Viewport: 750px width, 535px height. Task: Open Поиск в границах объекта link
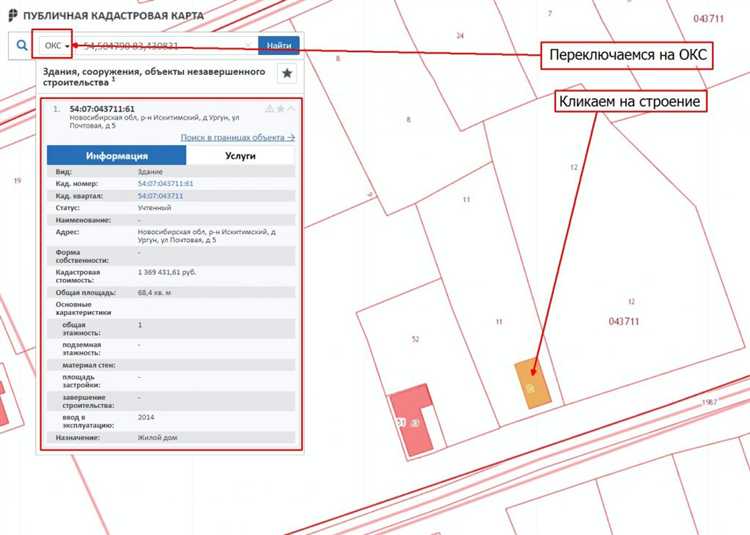[237, 137]
